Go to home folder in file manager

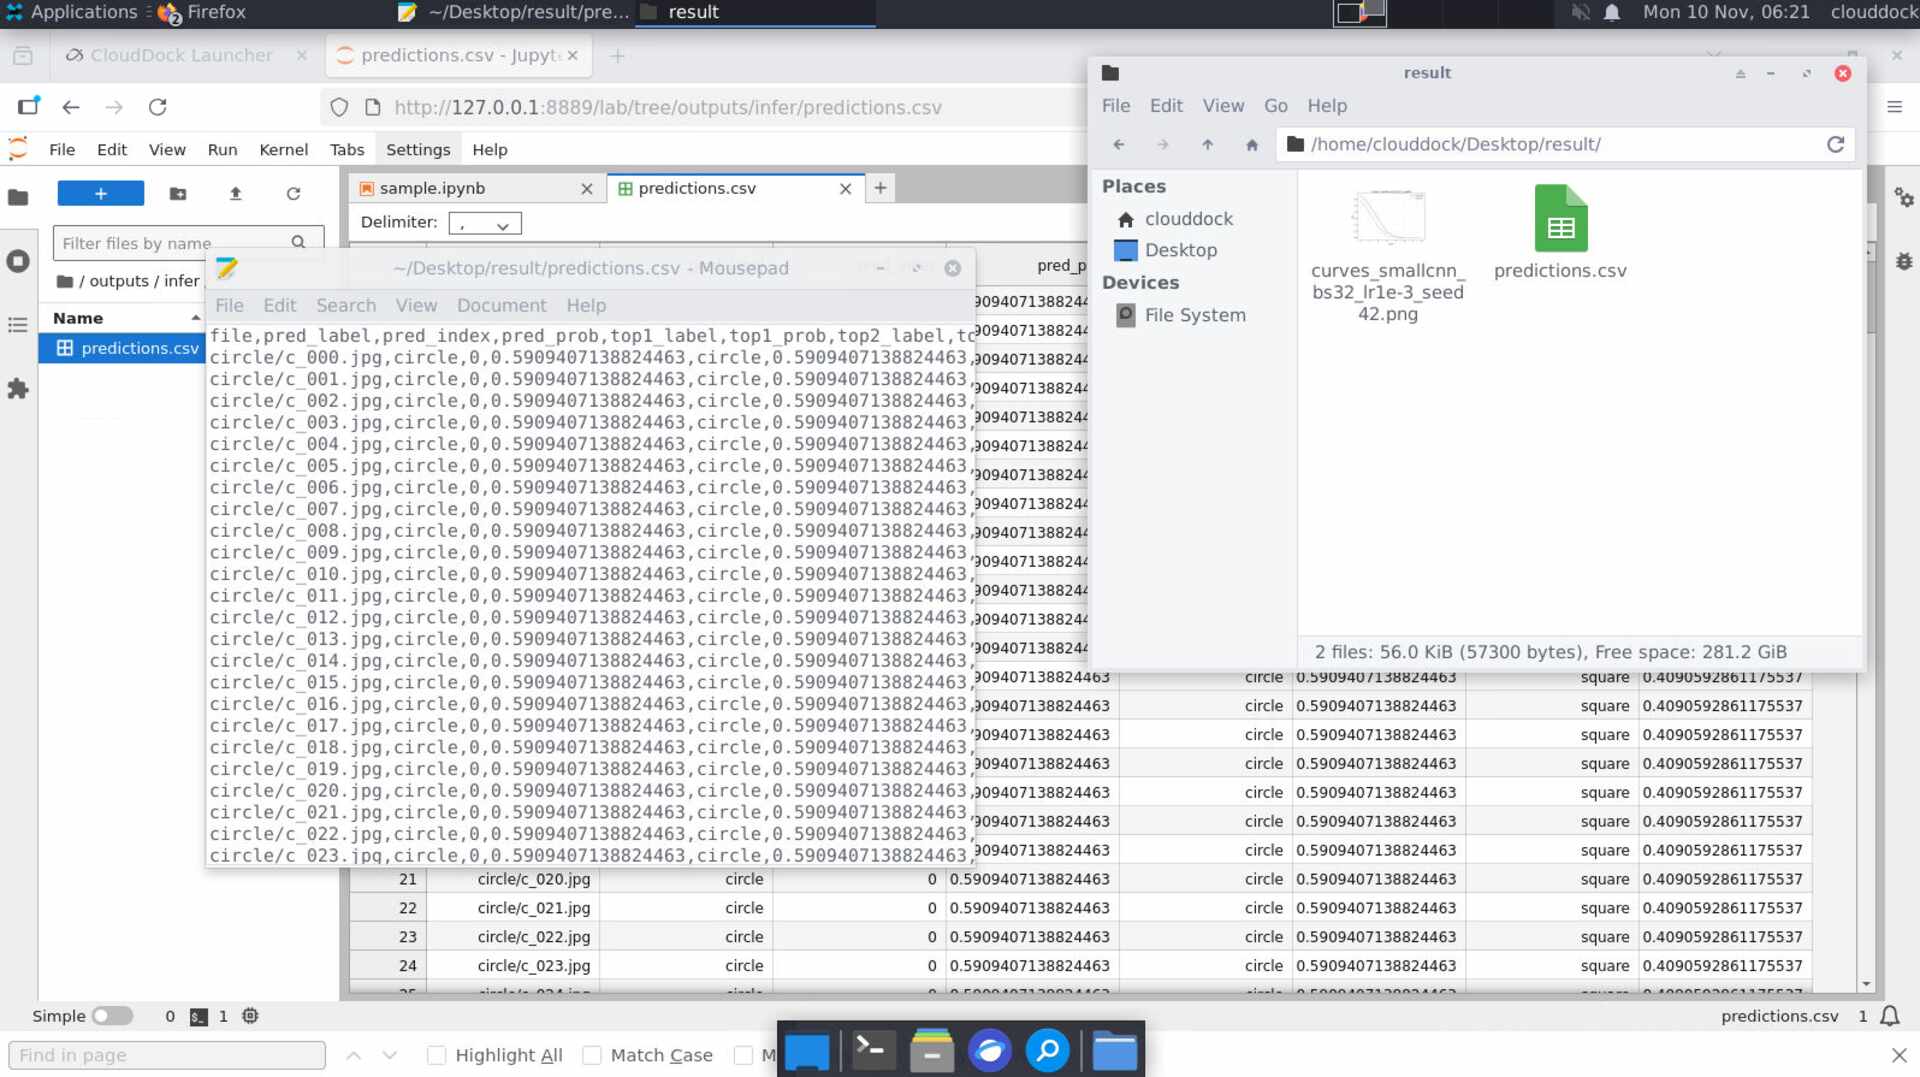click(x=1251, y=145)
